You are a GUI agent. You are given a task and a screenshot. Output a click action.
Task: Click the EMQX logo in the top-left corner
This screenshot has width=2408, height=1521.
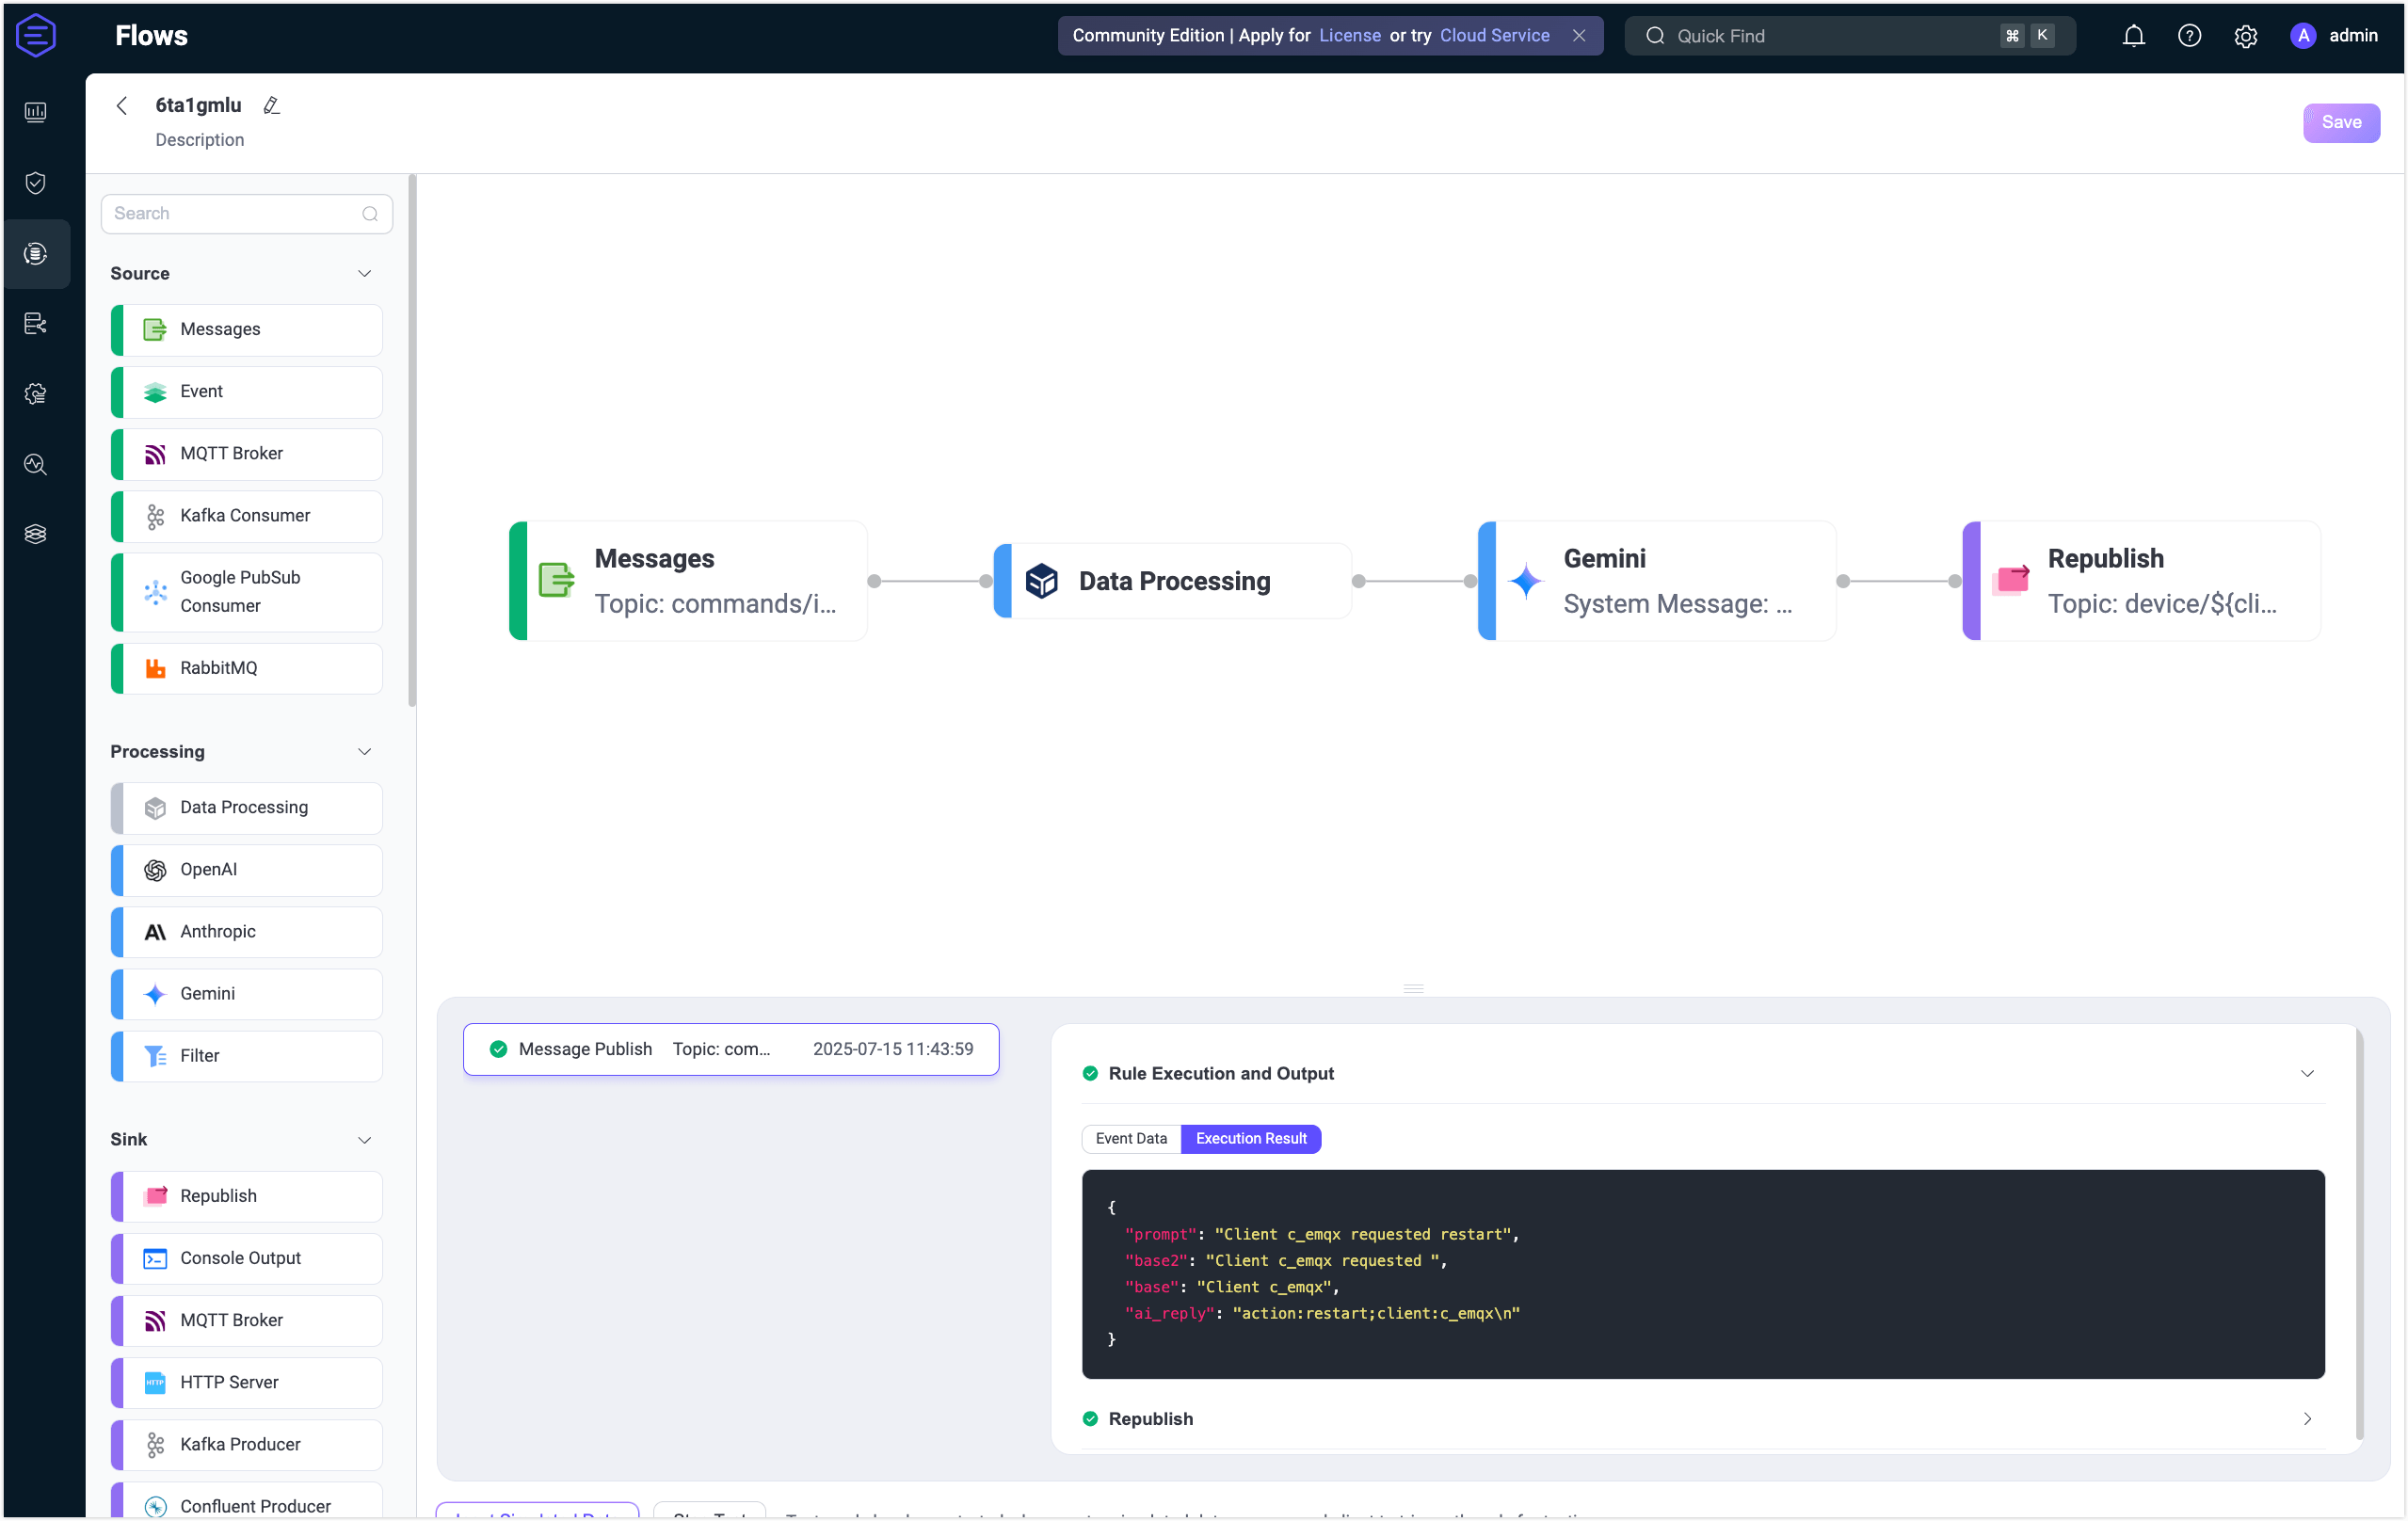point(36,35)
